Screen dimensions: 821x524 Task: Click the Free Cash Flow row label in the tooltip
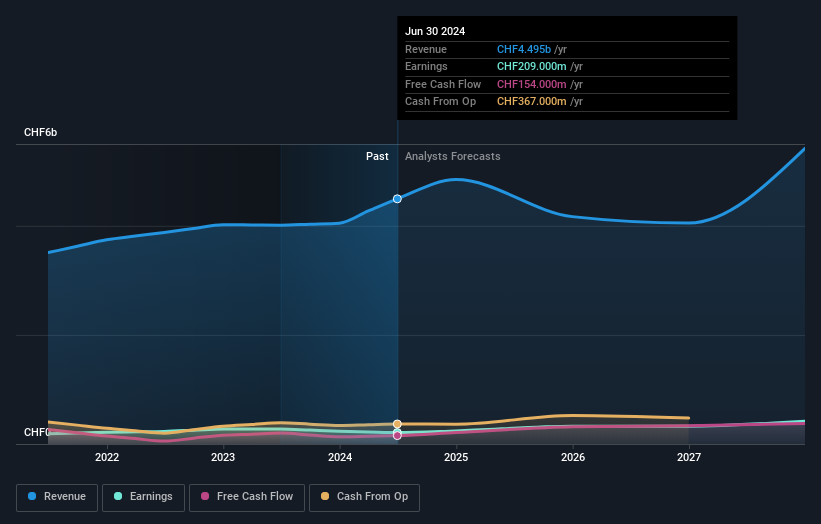pyautogui.click(x=443, y=84)
